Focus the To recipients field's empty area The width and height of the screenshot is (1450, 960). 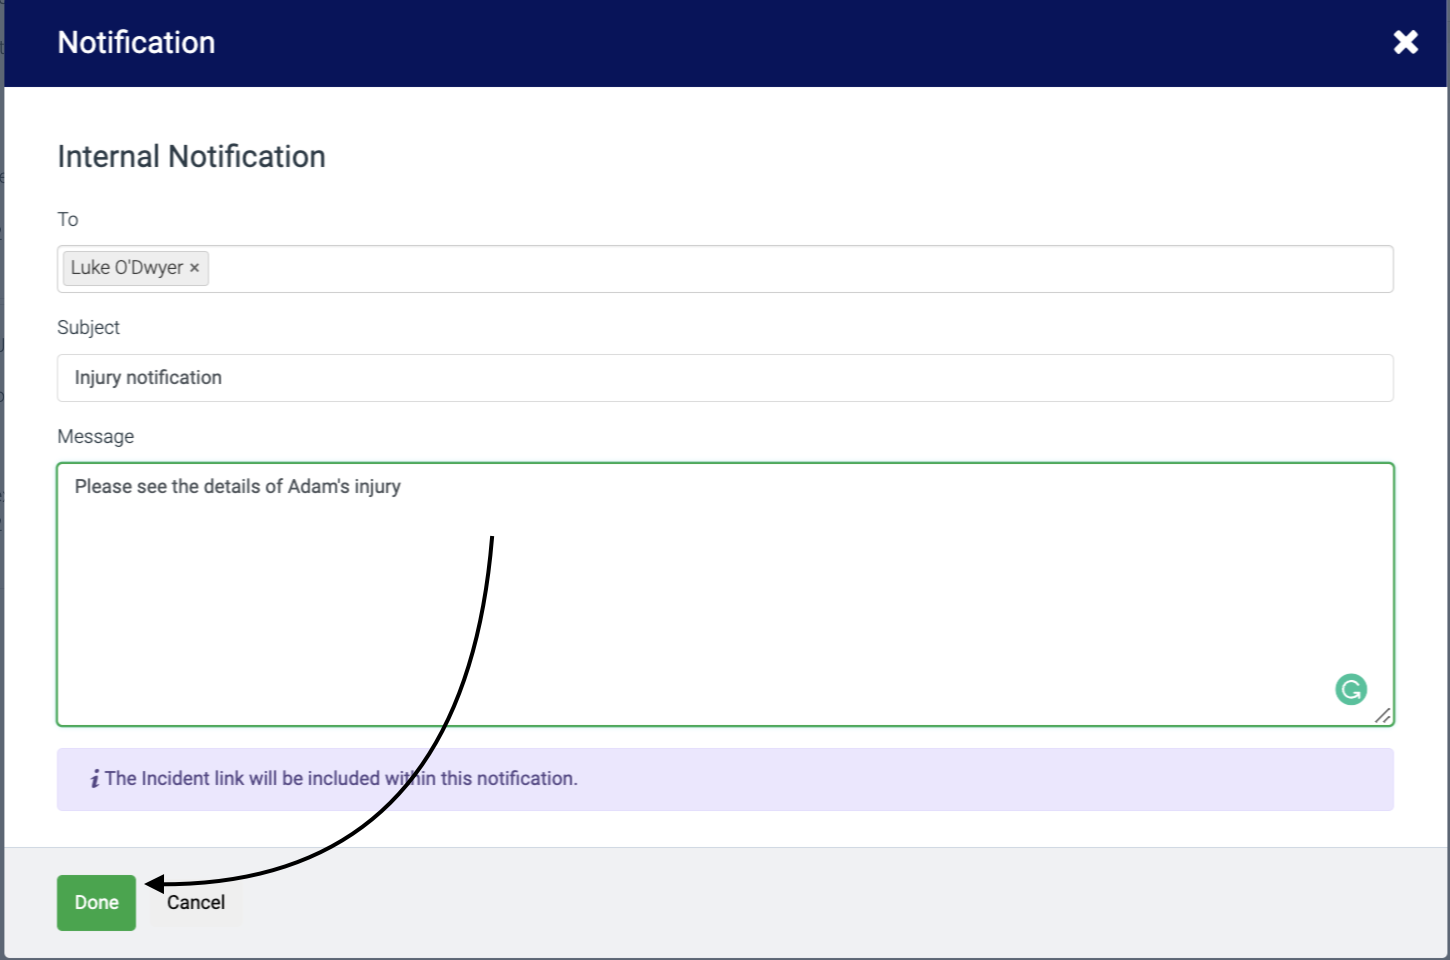[x=800, y=269]
